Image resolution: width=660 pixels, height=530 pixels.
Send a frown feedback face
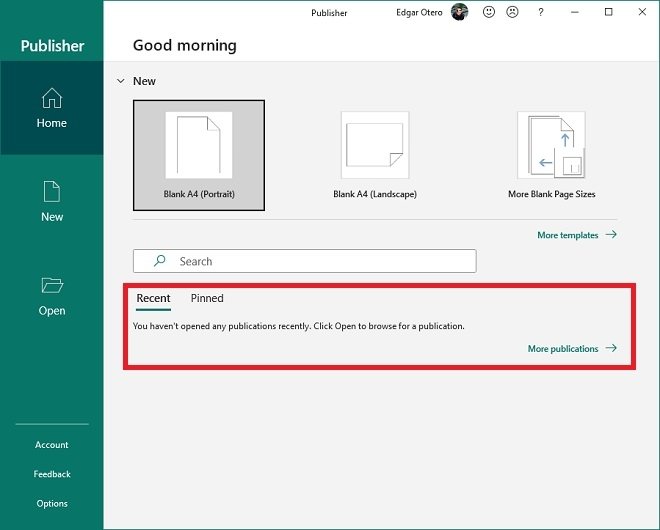512,12
